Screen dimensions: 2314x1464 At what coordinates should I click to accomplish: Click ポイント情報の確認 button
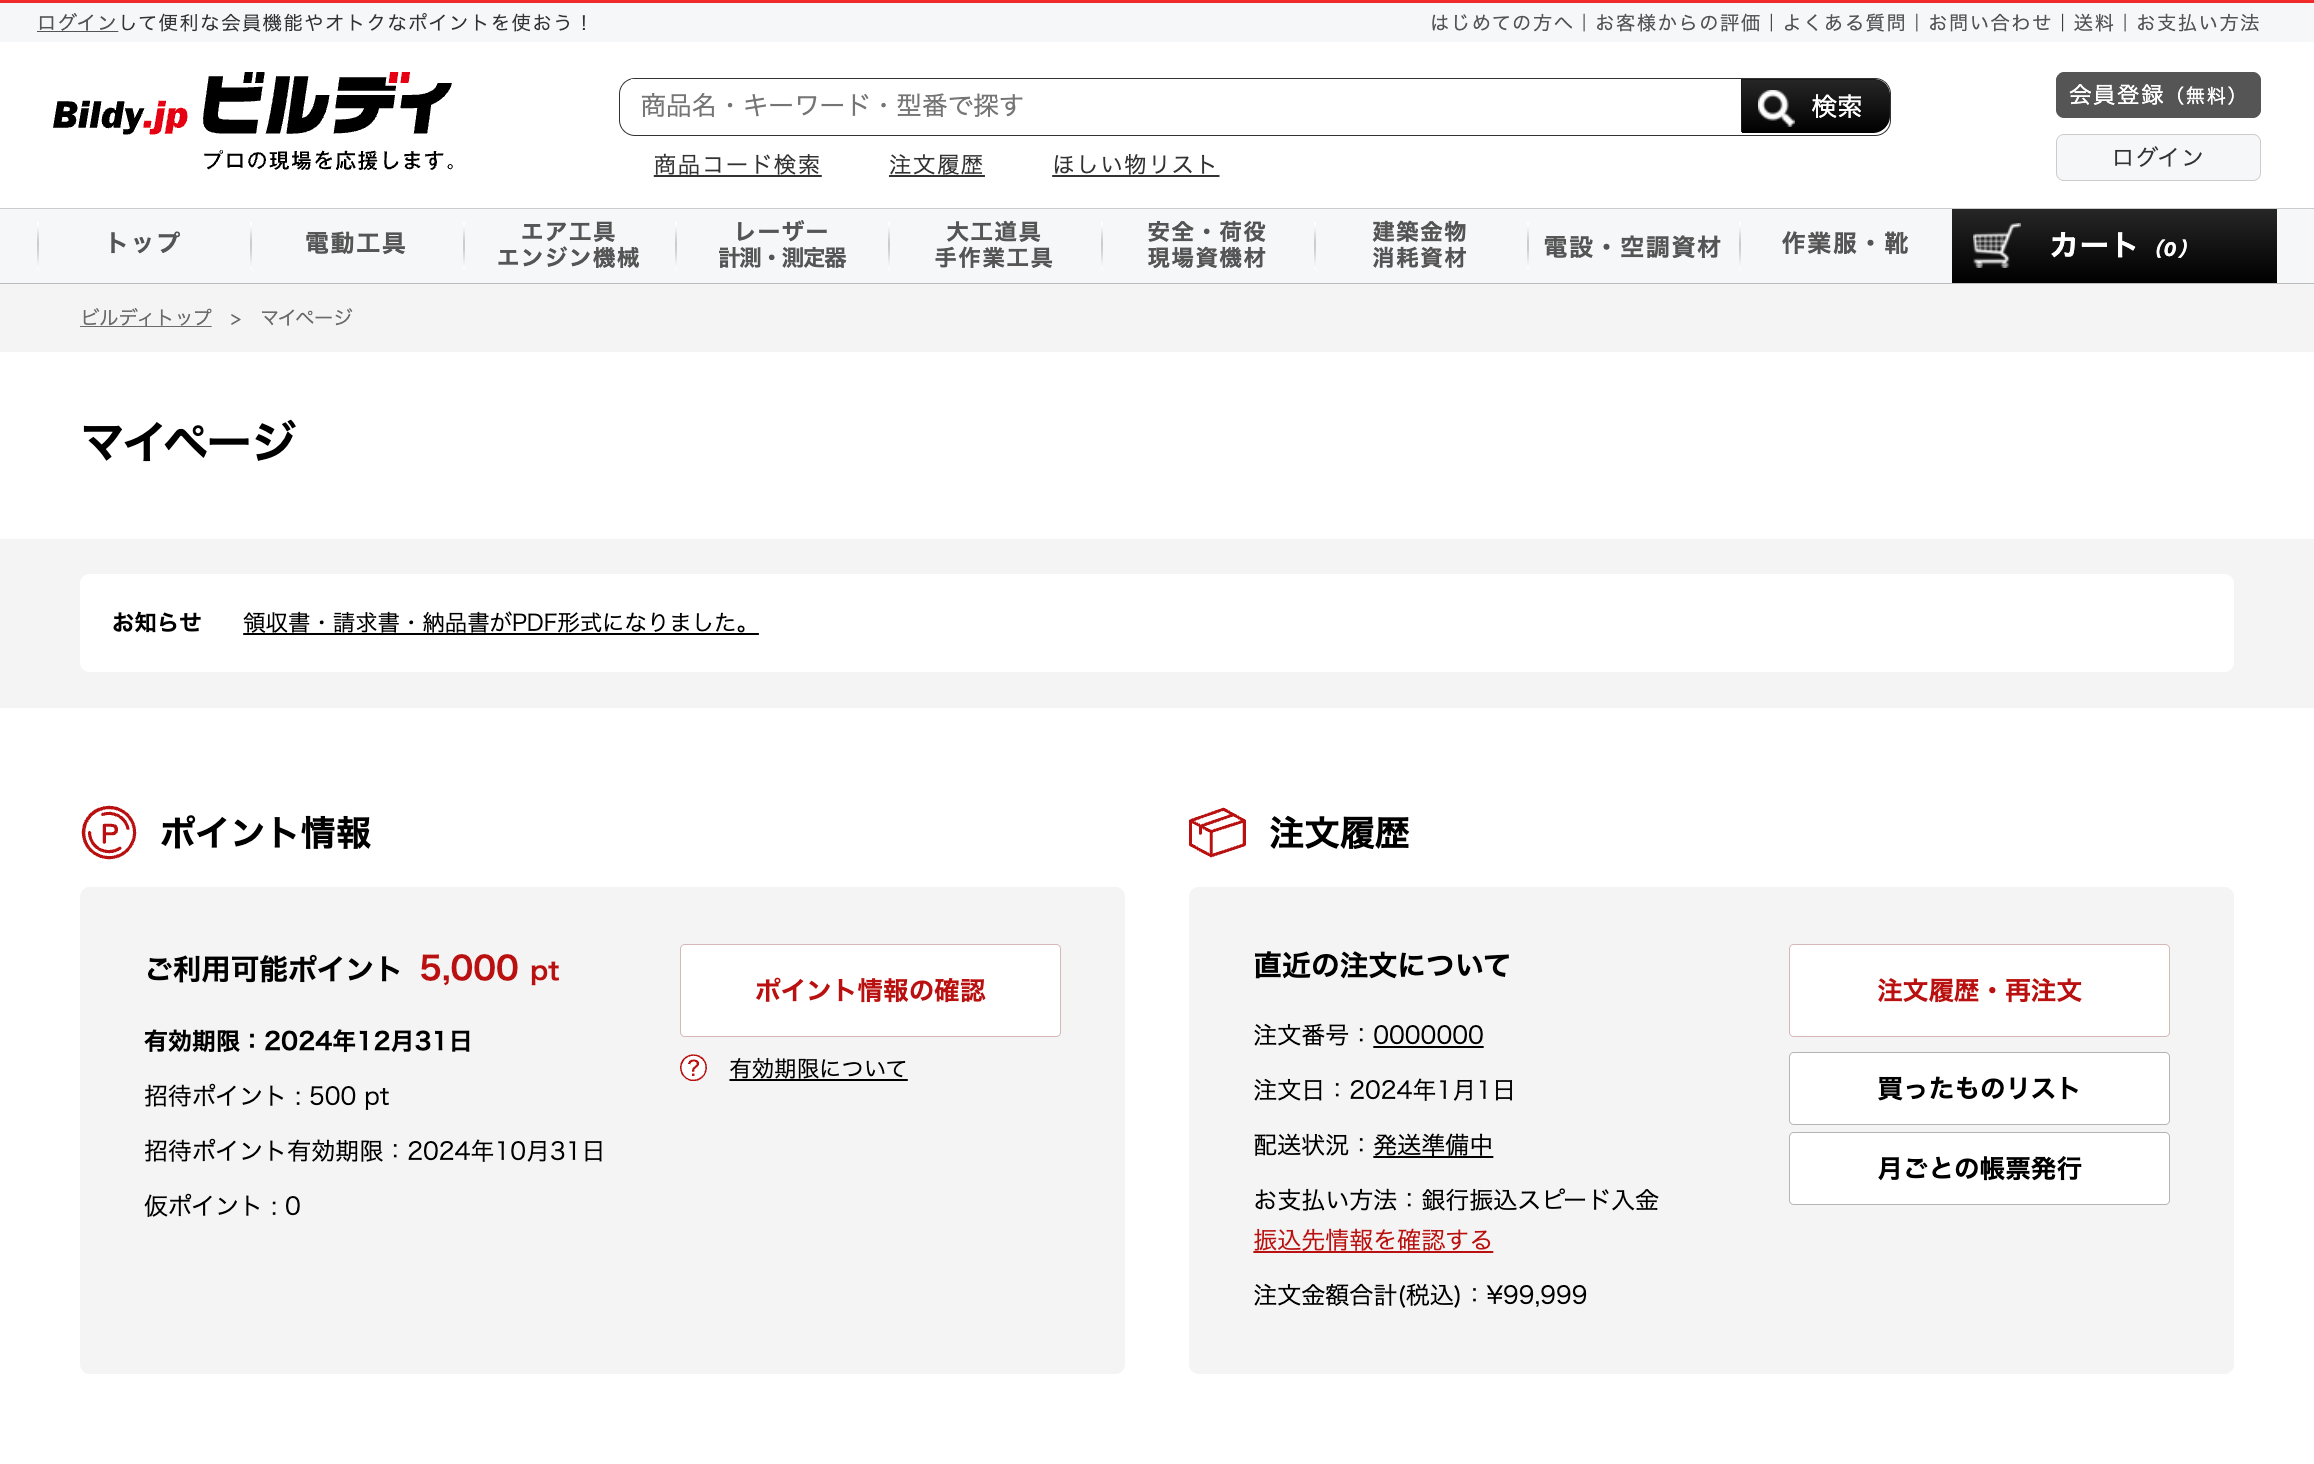pyautogui.click(x=869, y=990)
